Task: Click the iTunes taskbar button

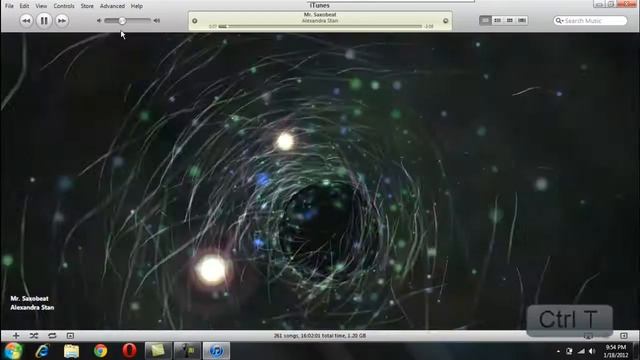Action: click(217, 351)
